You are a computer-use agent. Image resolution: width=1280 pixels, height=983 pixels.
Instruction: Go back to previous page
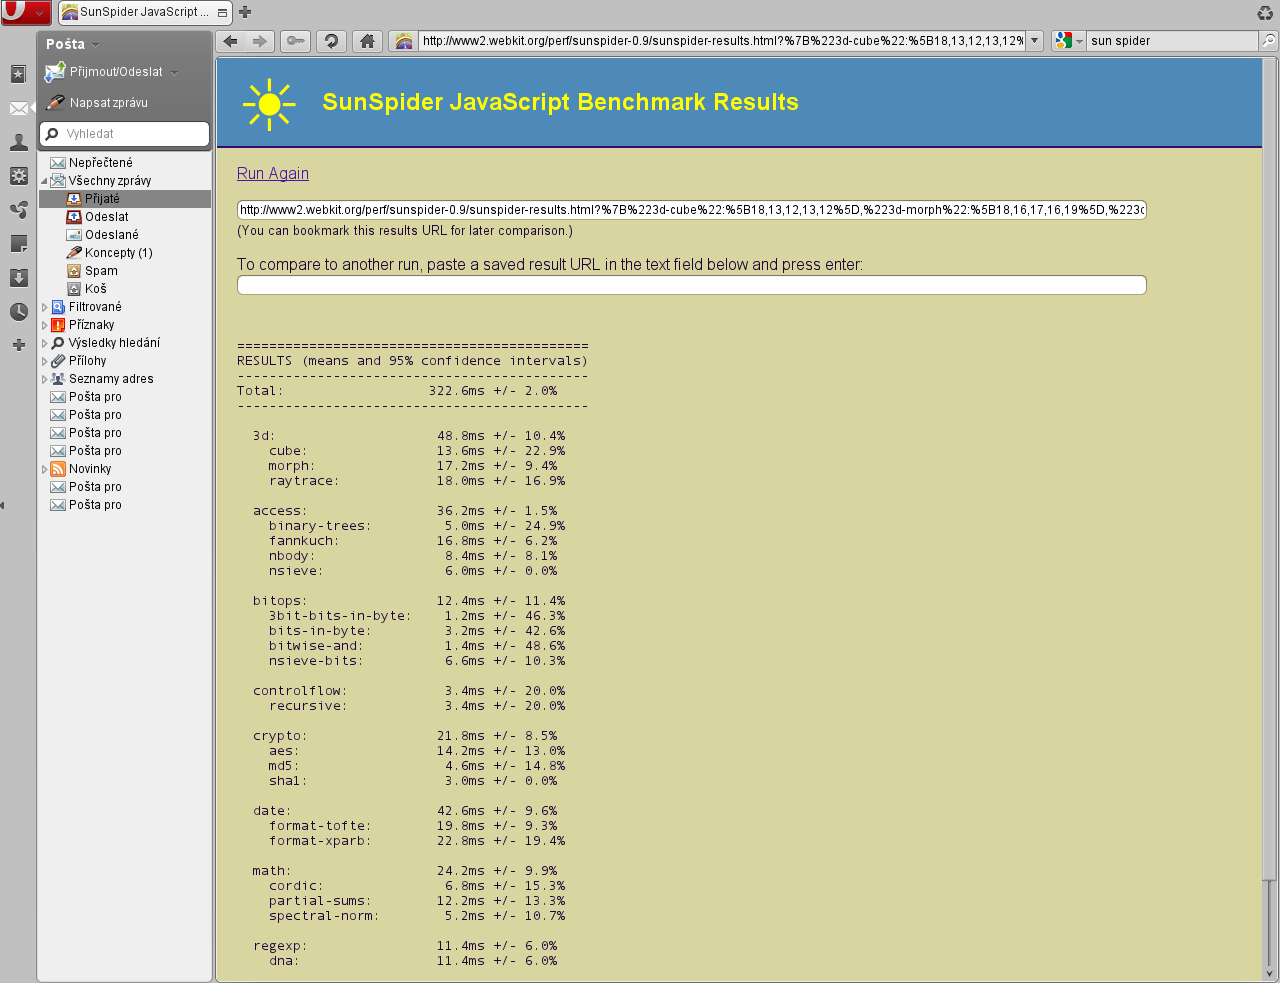(x=231, y=41)
